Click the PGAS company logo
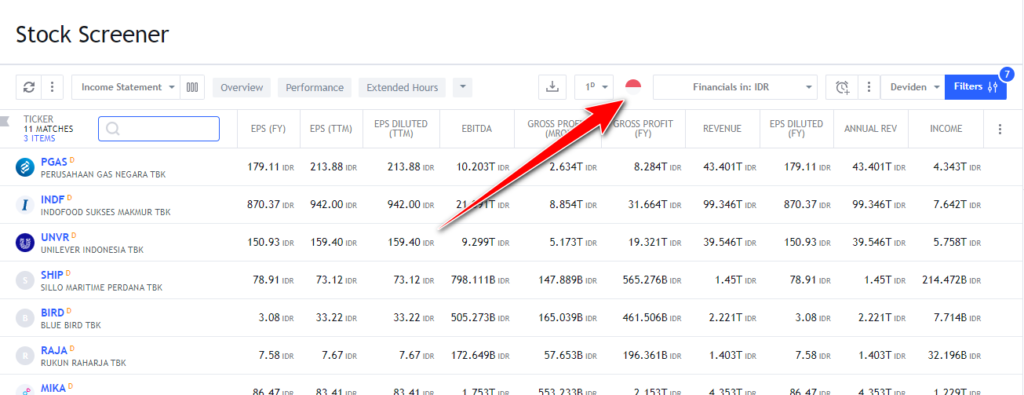Image resolution: width=1024 pixels, height=395 pixels. [x=25, y=168]
